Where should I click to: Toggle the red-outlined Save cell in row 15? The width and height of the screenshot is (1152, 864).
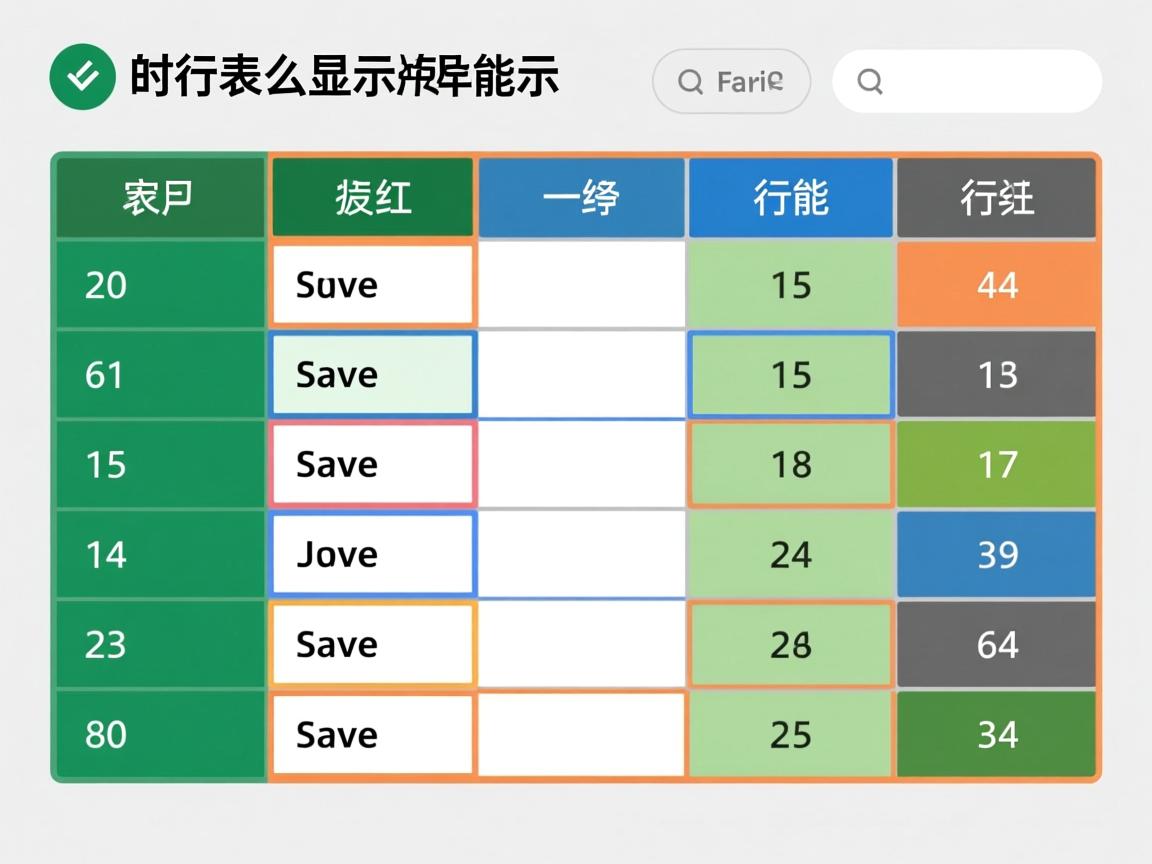[x=371, y=464]
